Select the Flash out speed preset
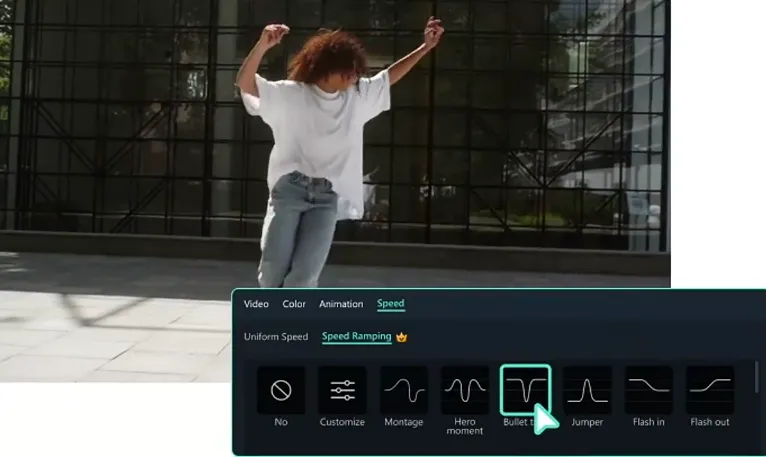 710,390
